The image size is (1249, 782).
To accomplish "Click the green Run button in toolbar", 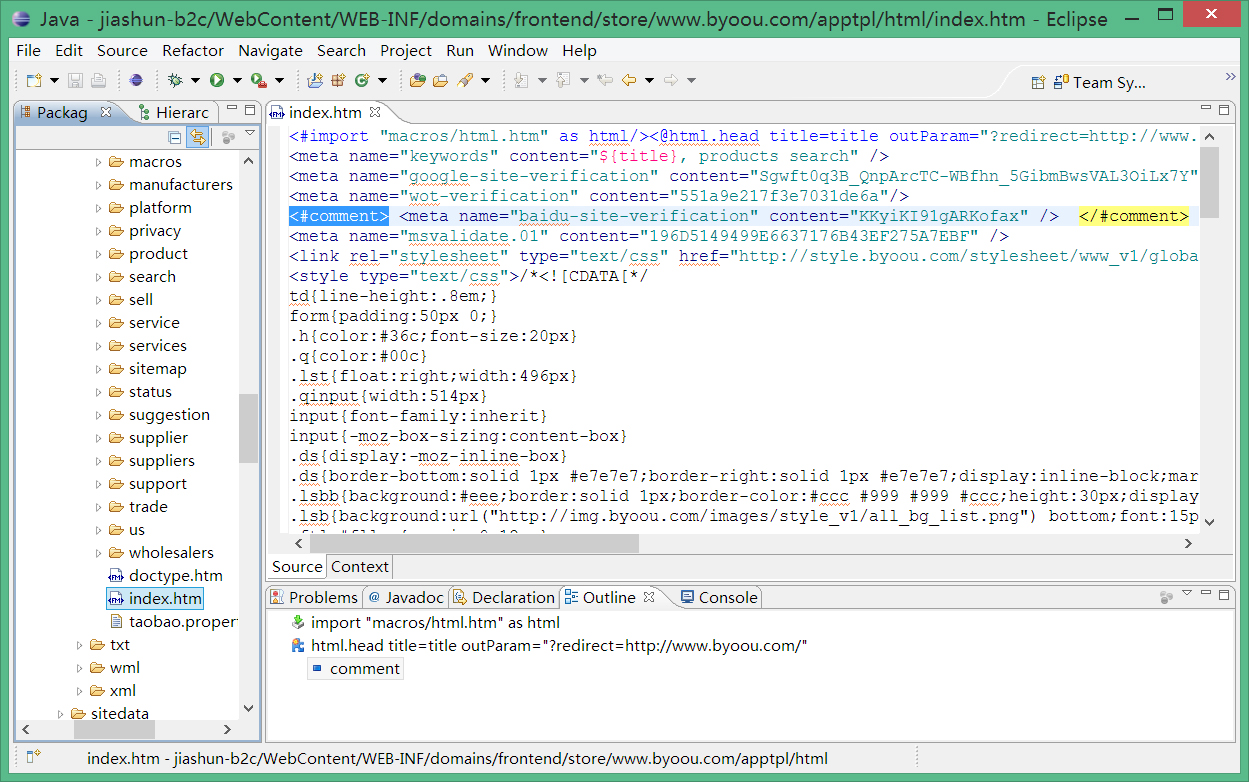I will click(x=216, y=80).
